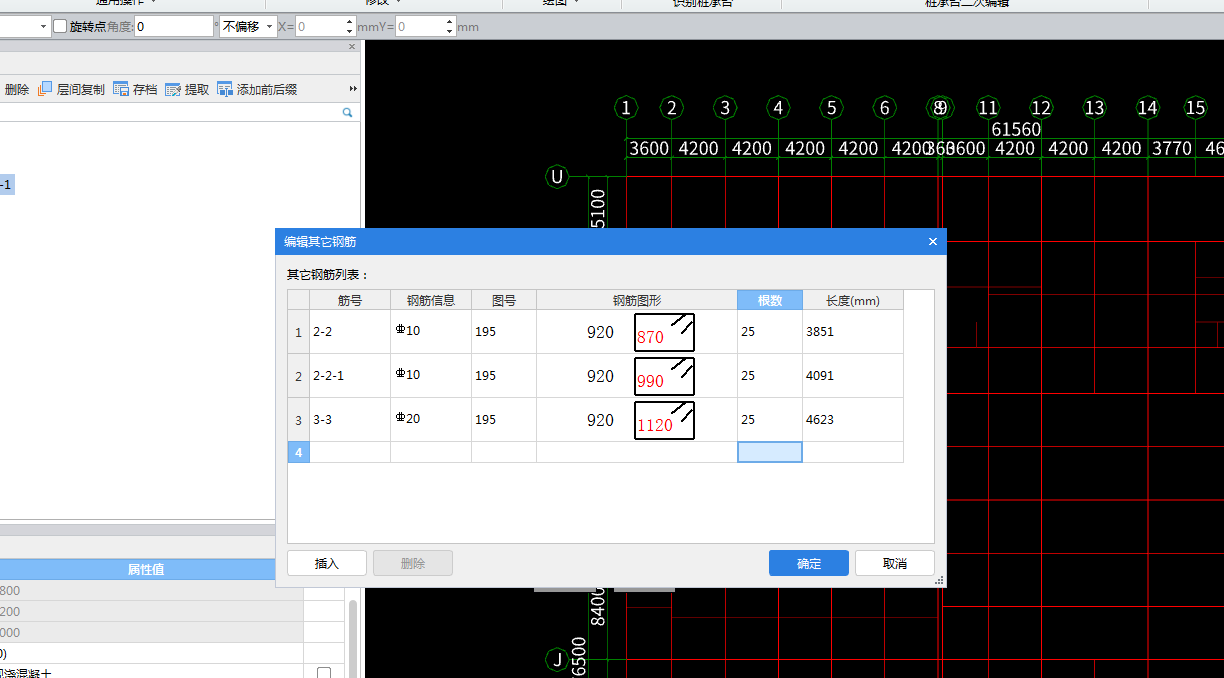Click the length cell 3851
This screenshot has height=678, width=1224.
click(853, 332)
